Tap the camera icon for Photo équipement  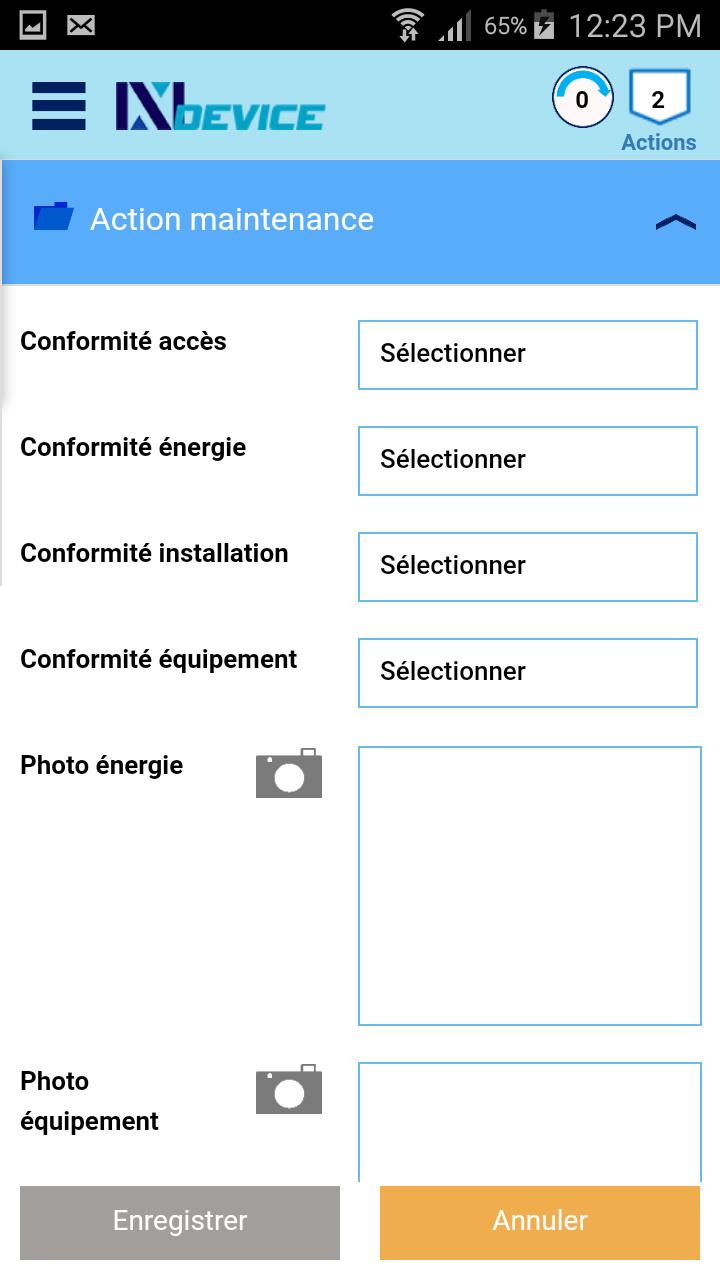coord(289,1089)
